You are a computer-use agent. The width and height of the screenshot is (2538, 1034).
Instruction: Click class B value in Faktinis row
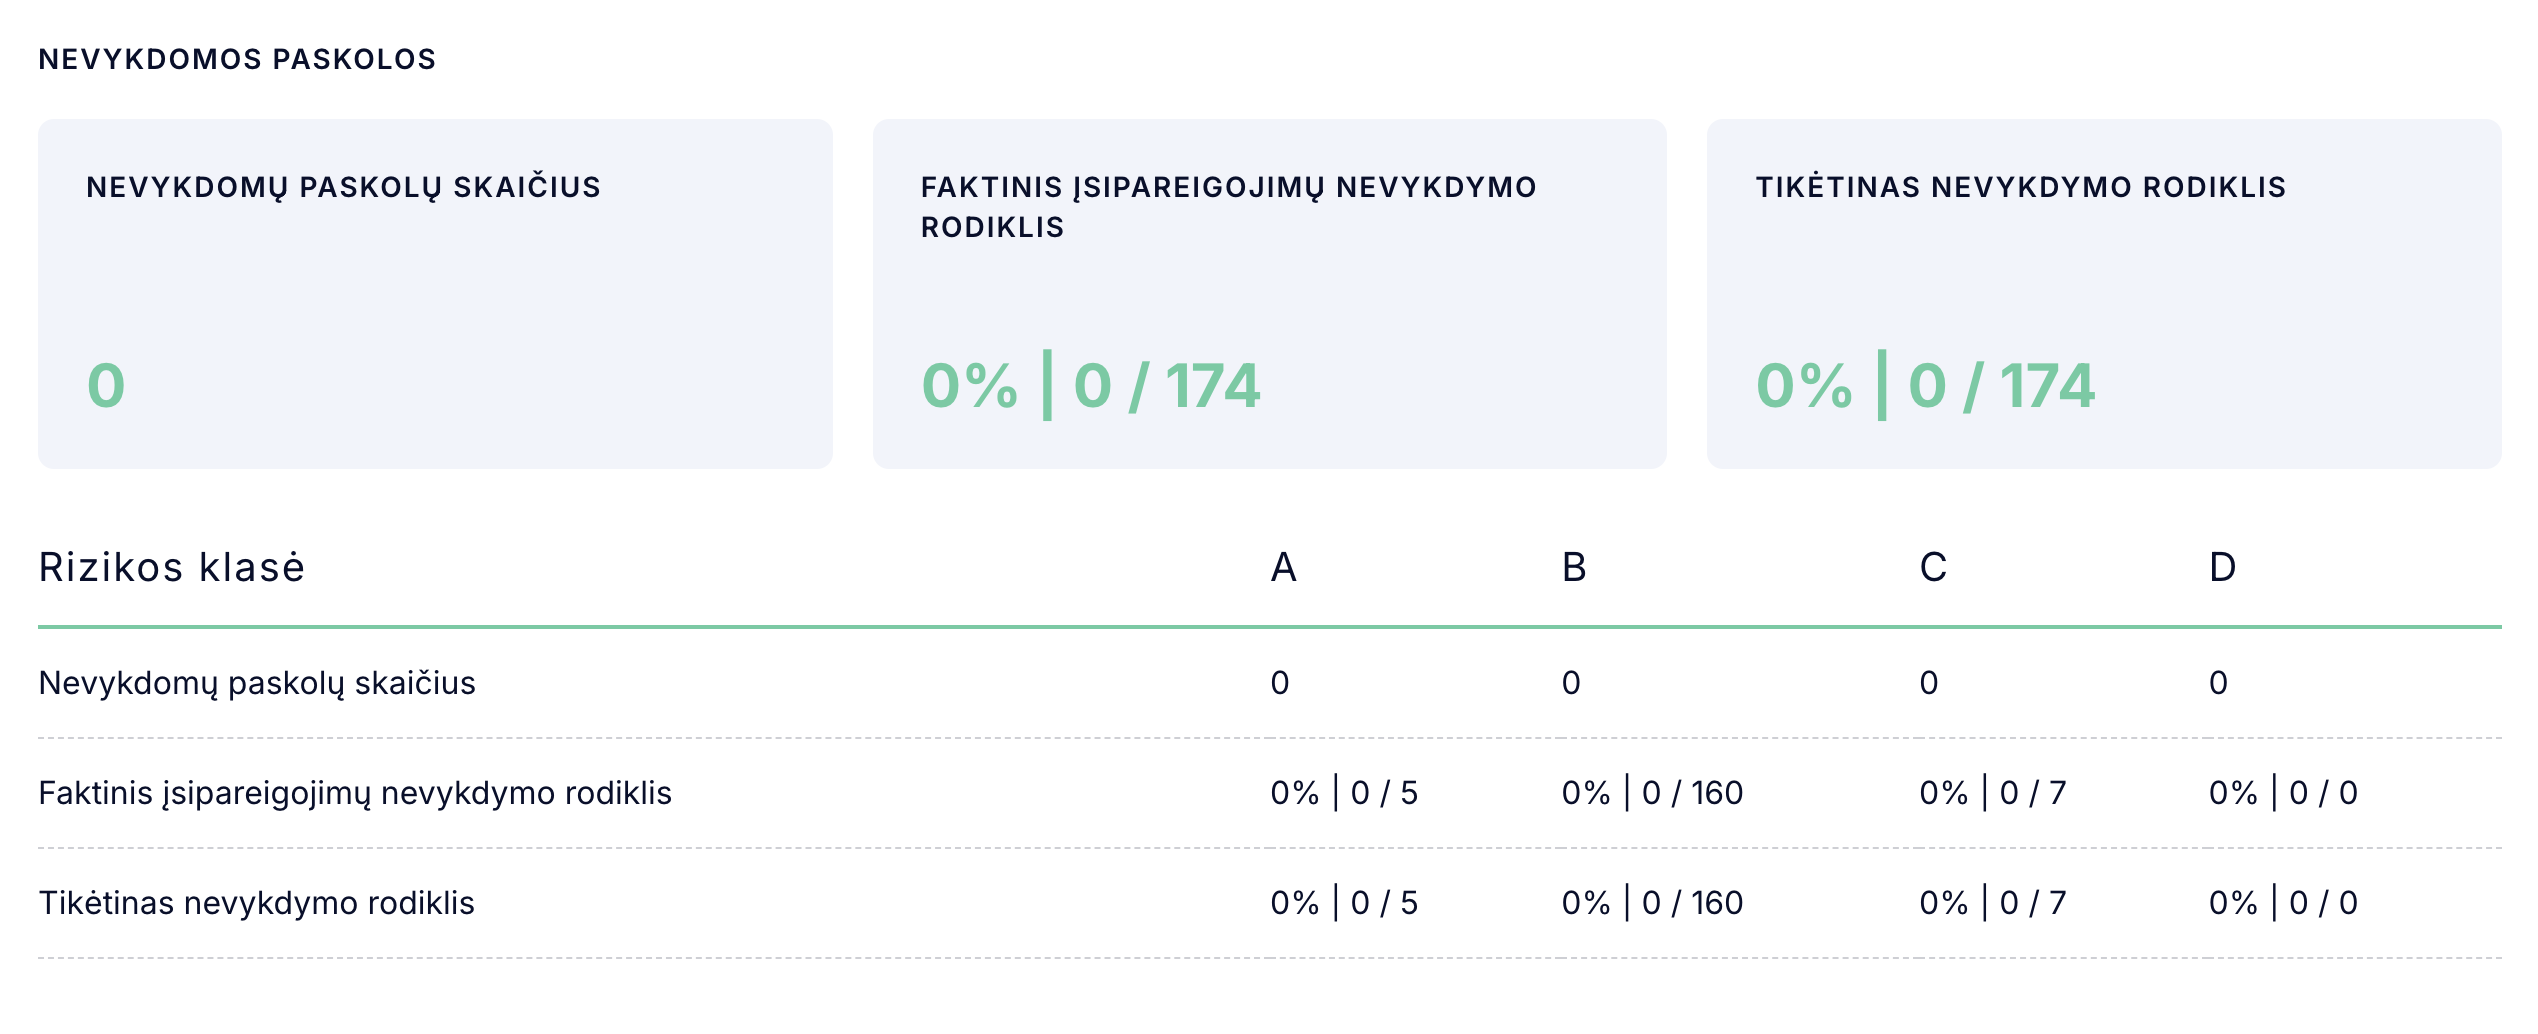1652,794
